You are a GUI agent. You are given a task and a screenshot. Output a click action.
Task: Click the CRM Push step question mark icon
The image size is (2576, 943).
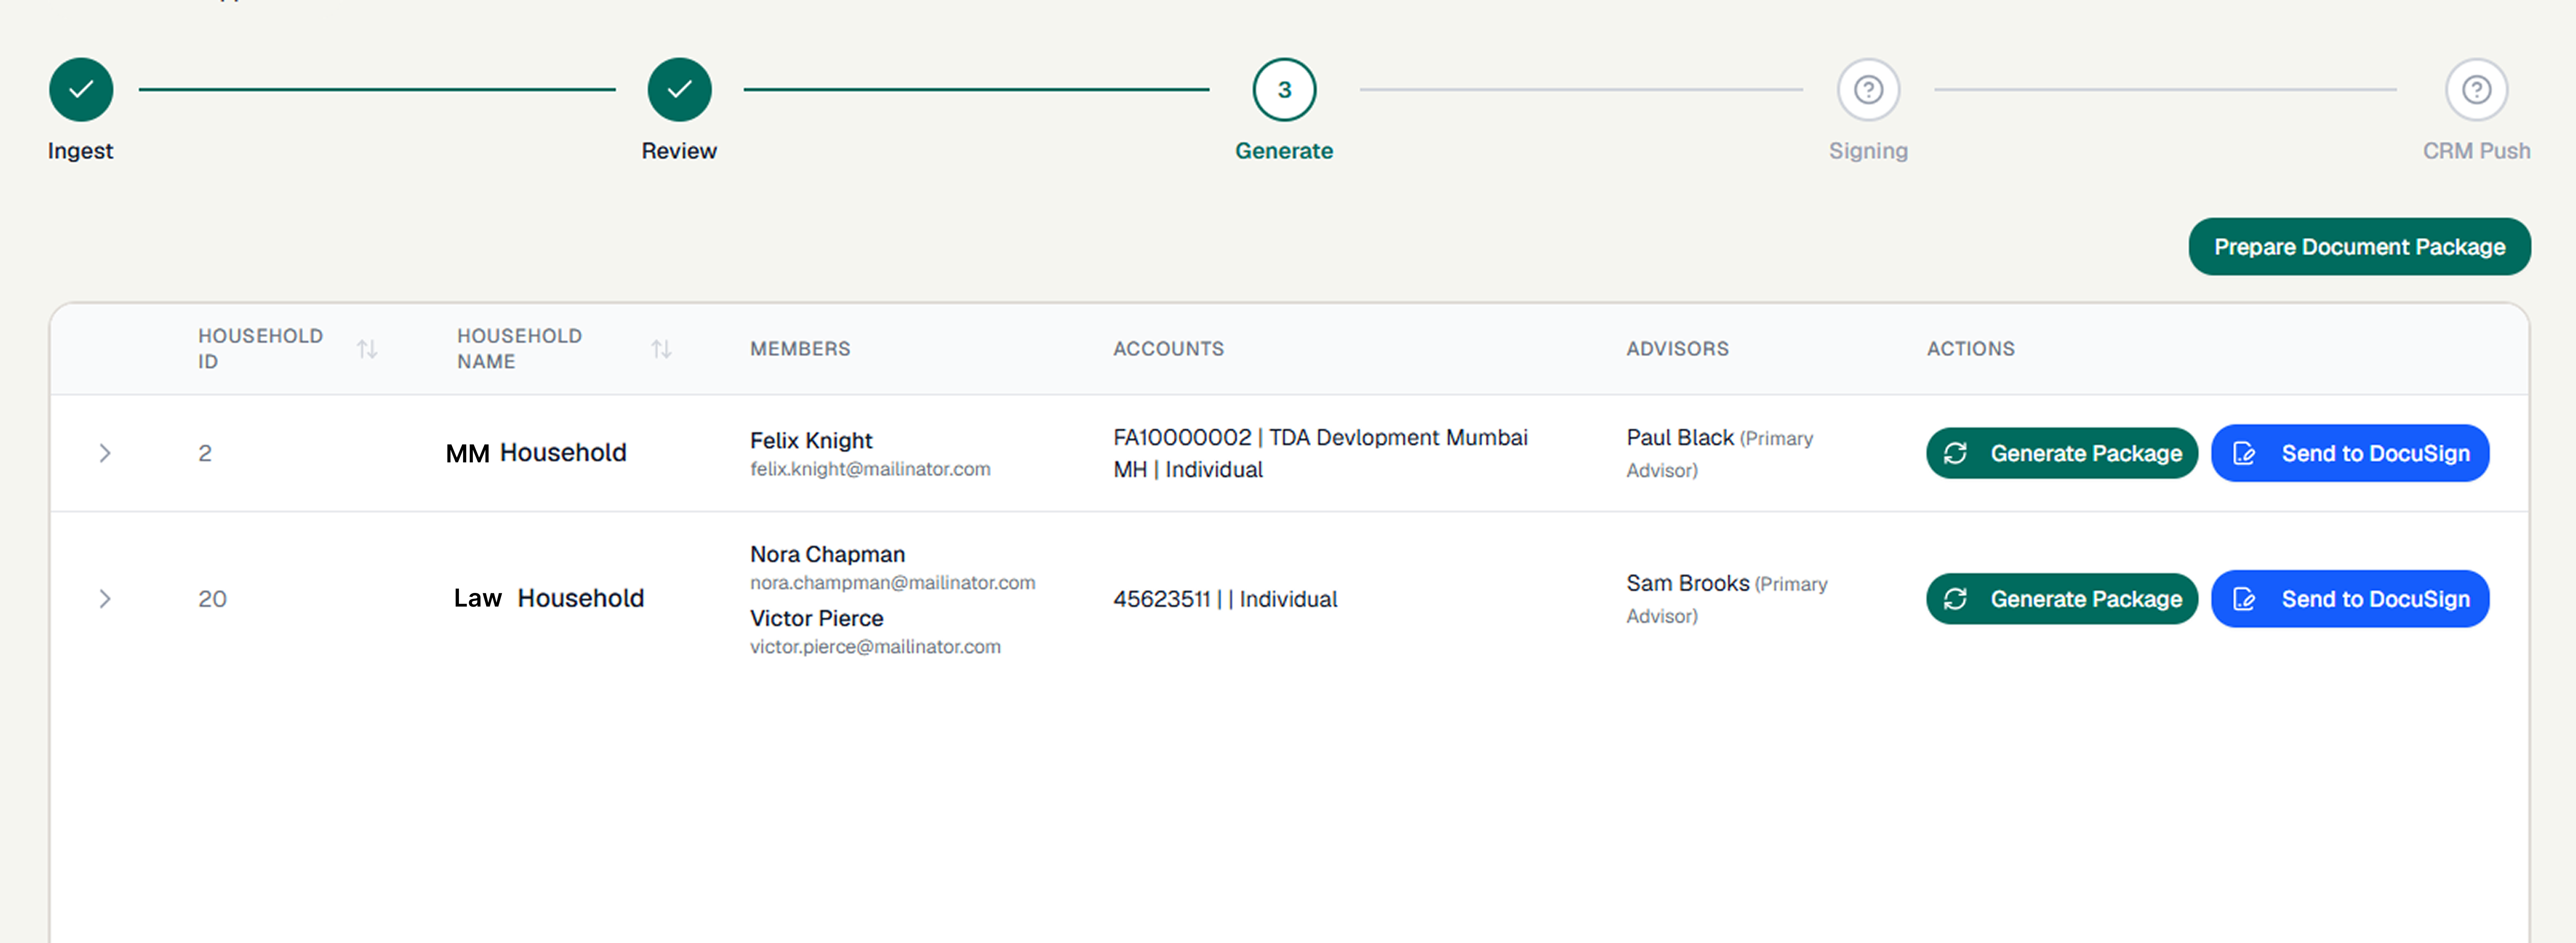[x=2476, y=90]
